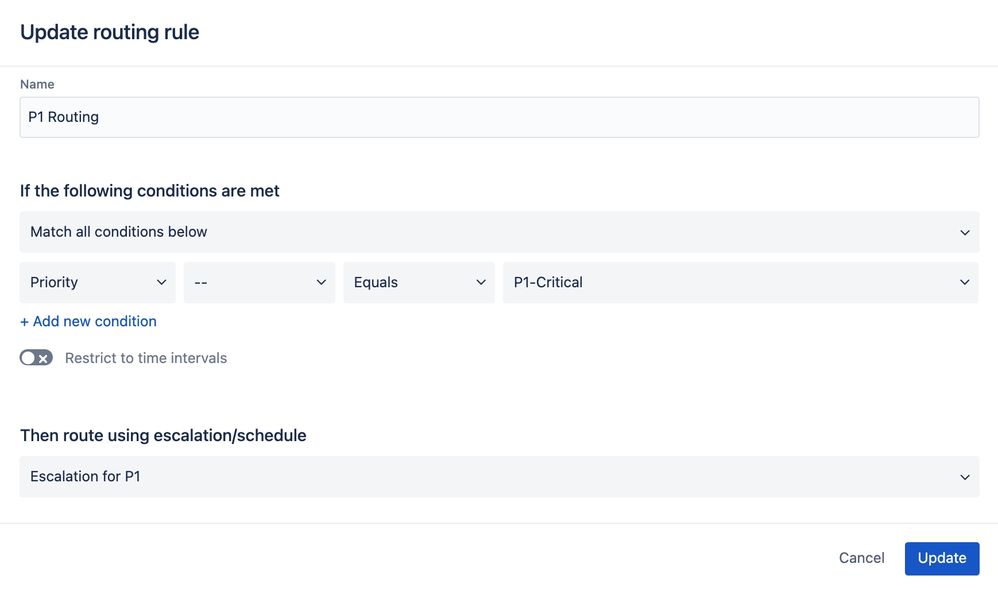Open the Equals operator dropdown
This screenshot has width=998, height=594.
(419, 283)
